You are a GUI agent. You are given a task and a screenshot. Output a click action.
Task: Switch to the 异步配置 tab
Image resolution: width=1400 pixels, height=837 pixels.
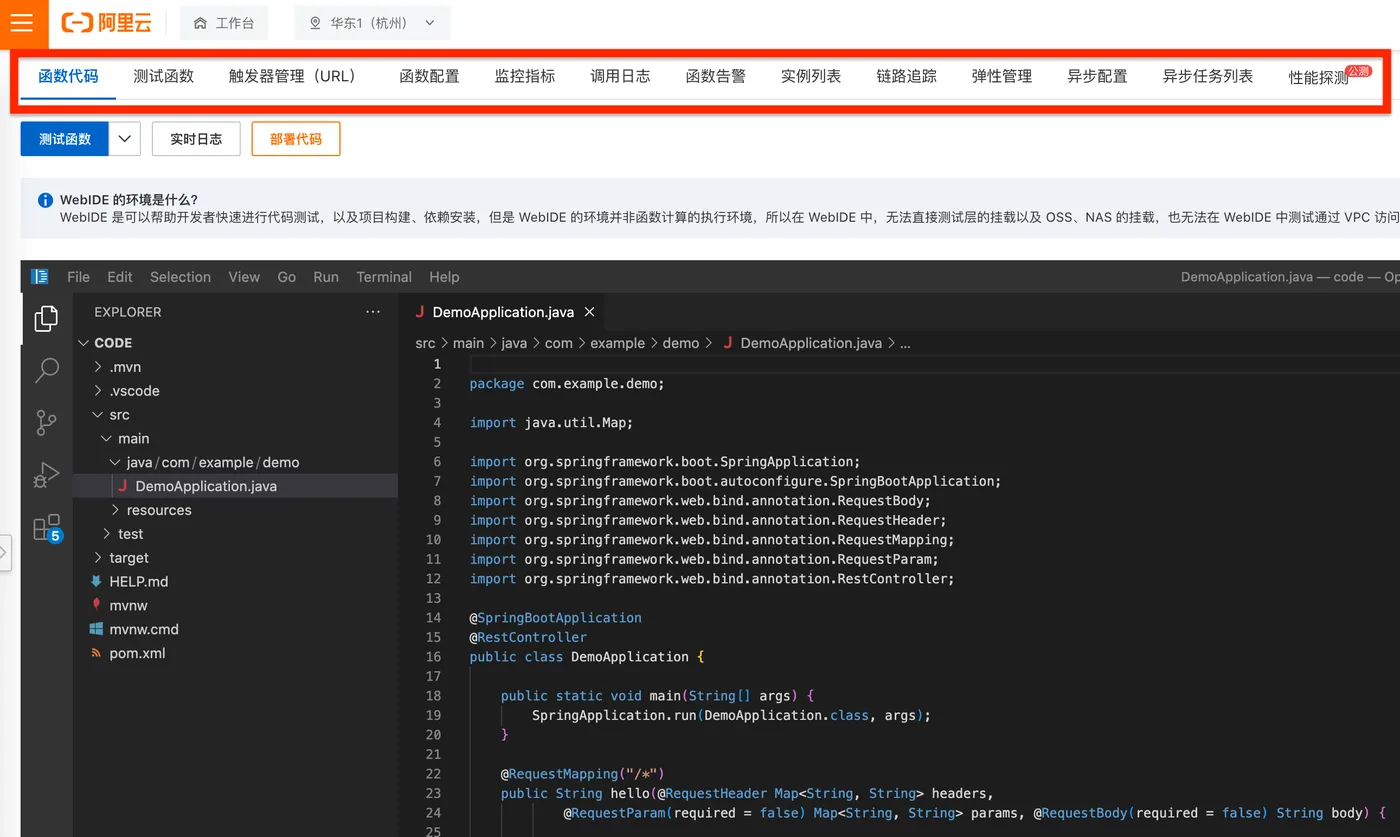[x=1097, y=76]
